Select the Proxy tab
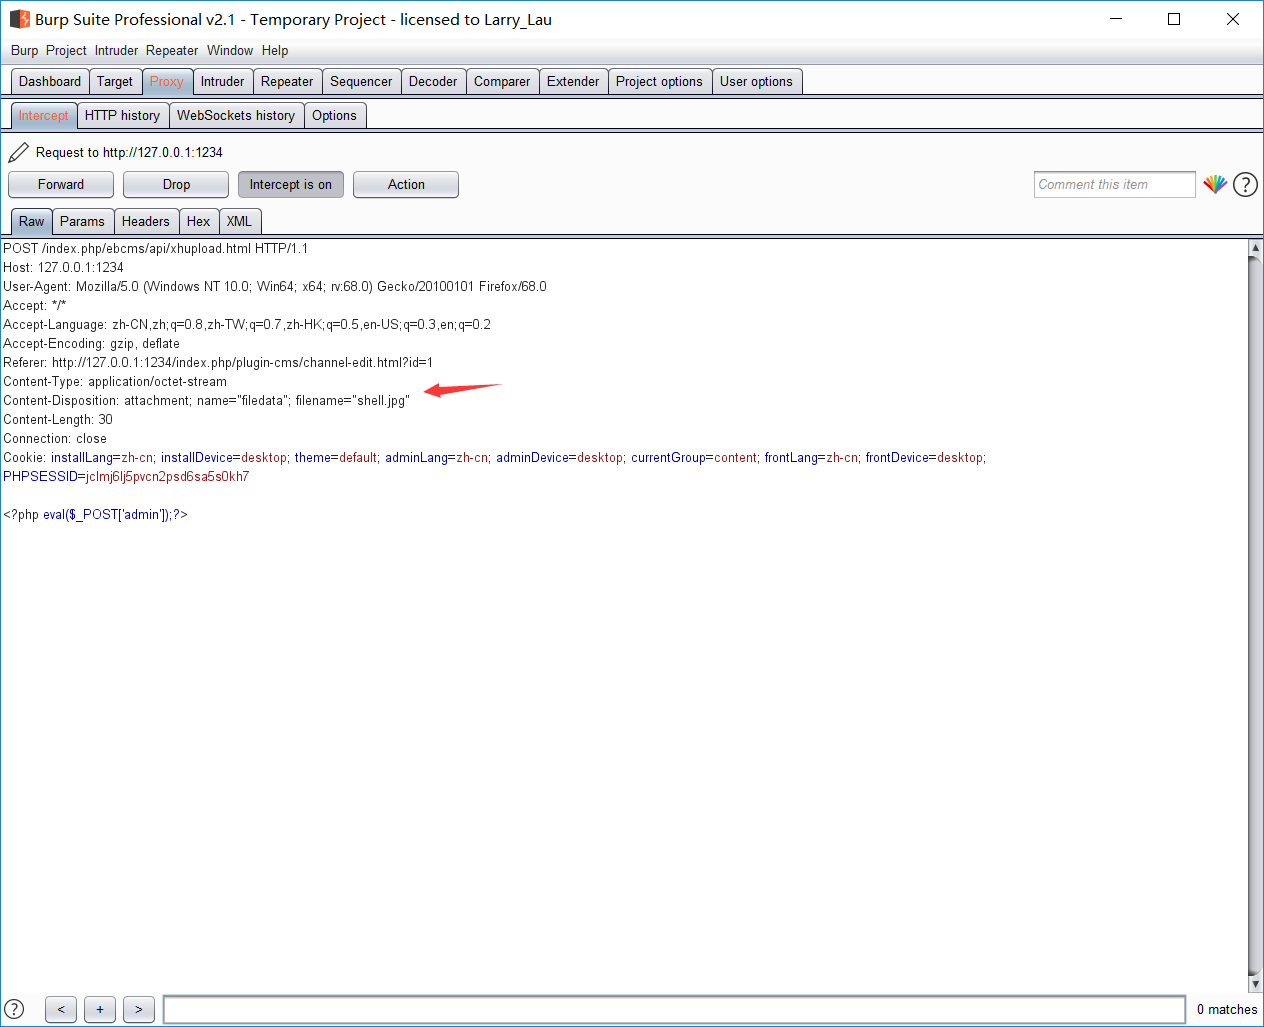 167,81
